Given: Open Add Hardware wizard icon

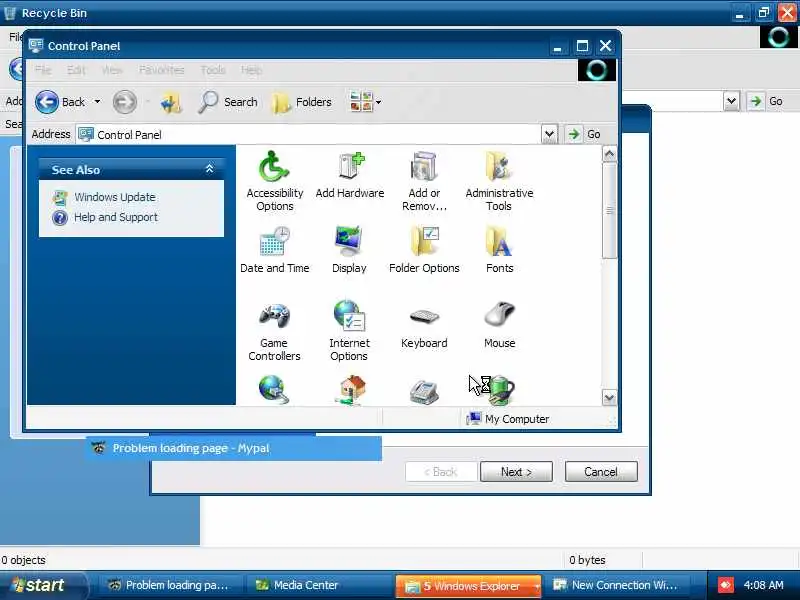Looking at the screenshot, I should (x=349, y=175).
